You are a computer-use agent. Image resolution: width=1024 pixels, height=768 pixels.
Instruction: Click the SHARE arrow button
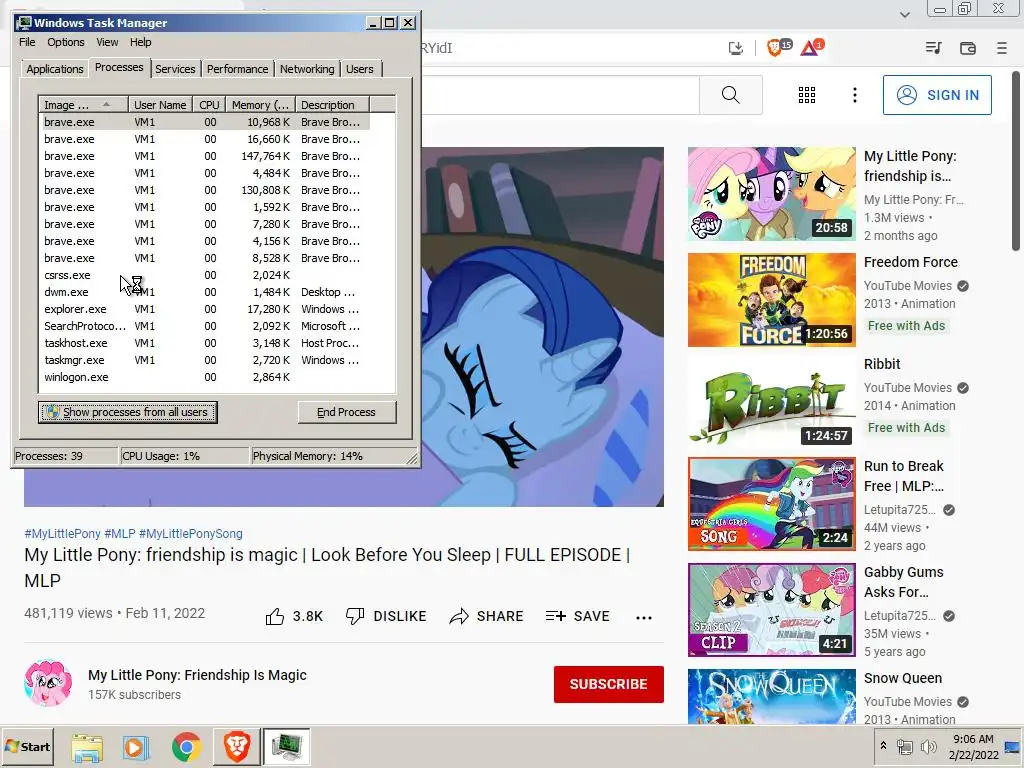486,616
